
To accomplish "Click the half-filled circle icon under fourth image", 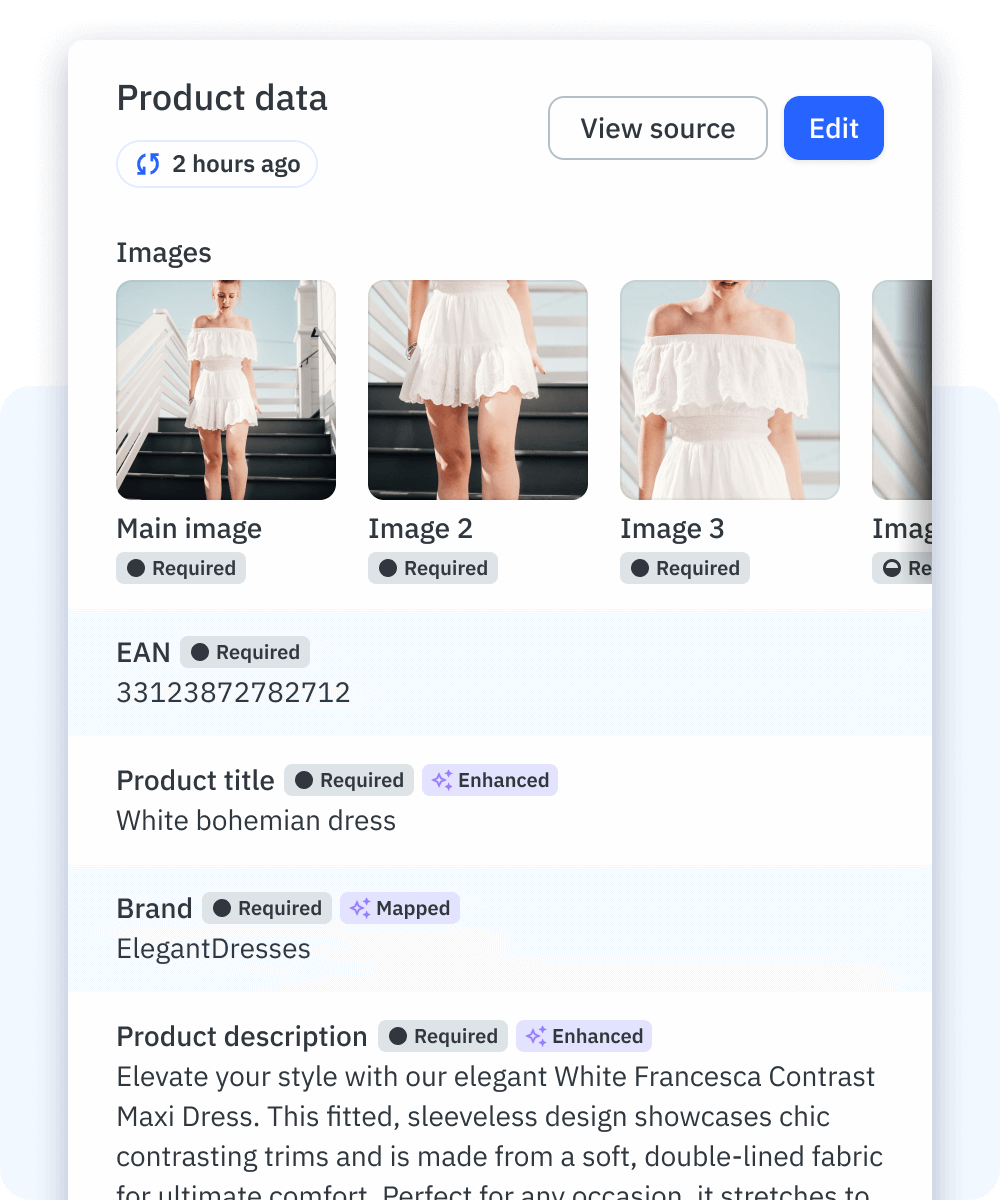I will click(892, 568).
